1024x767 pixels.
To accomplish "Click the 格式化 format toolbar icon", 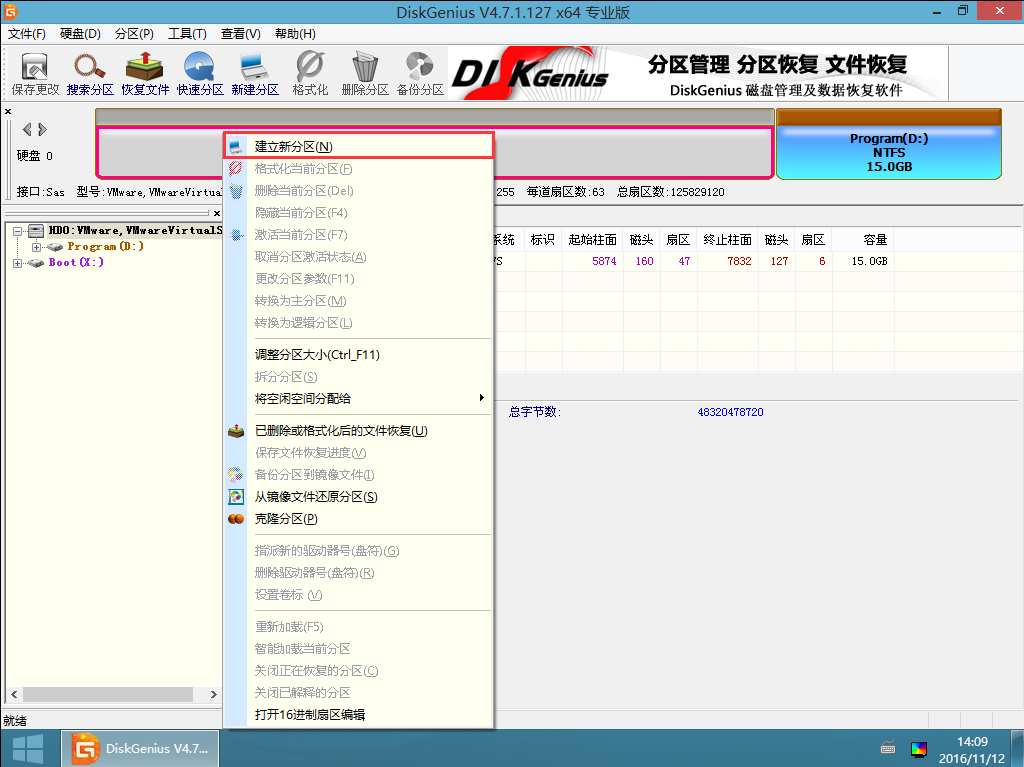I will 310,74.
